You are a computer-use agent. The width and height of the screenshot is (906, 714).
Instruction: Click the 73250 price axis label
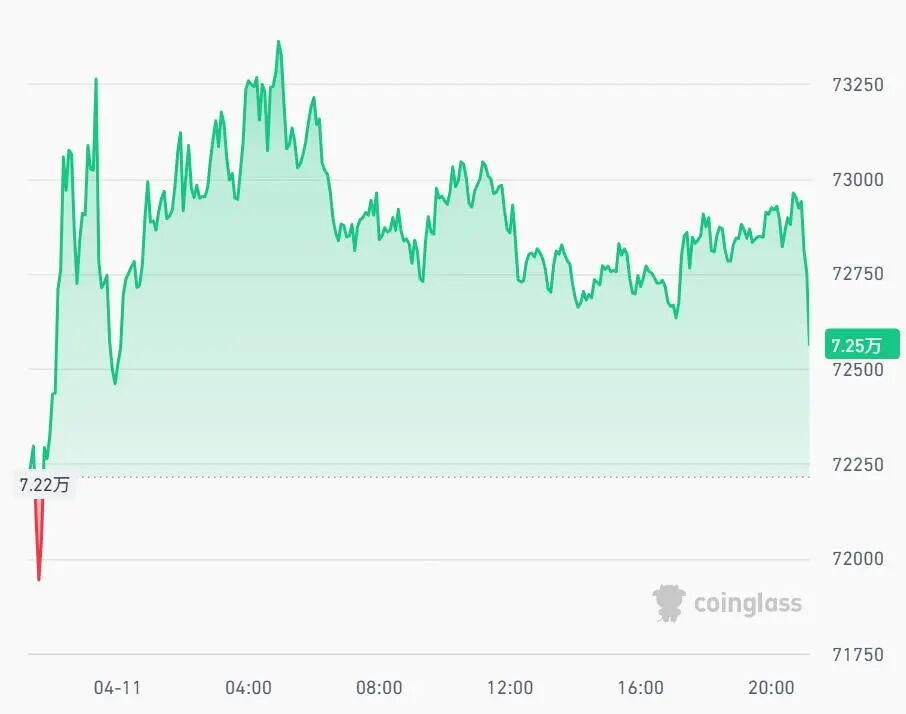point(857,85)
